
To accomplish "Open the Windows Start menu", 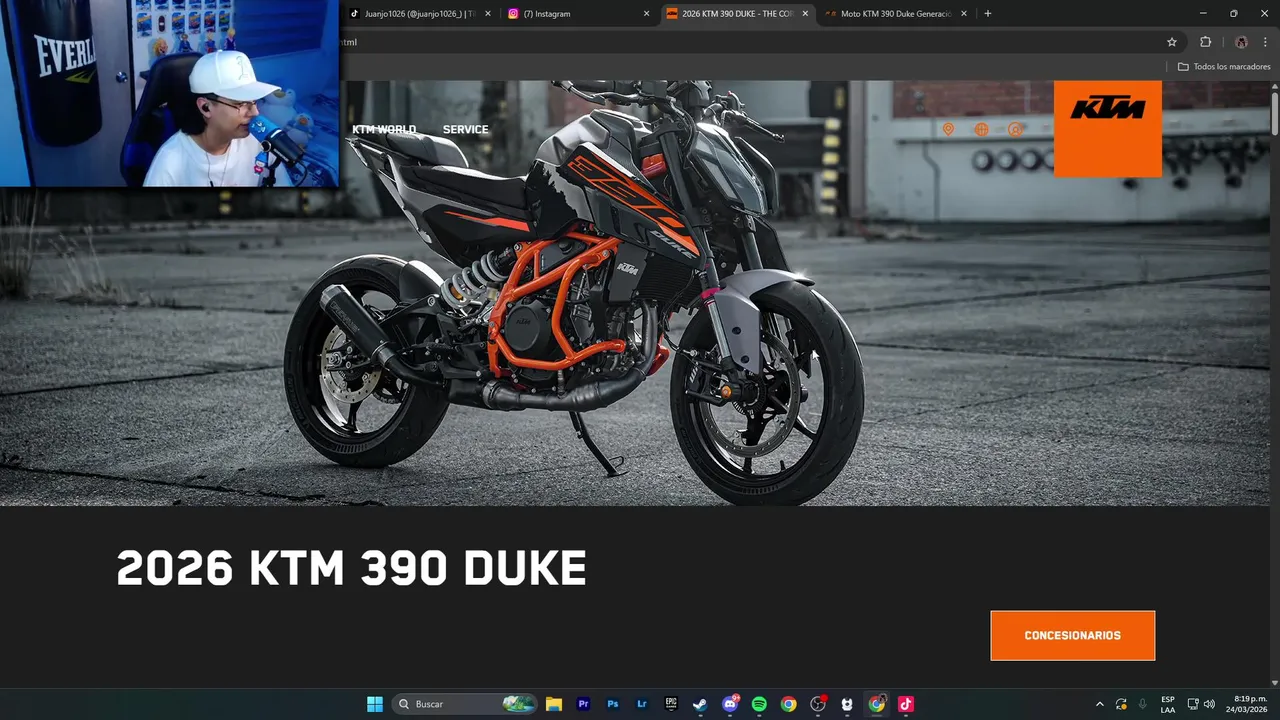I will click(x=375, y=704).
